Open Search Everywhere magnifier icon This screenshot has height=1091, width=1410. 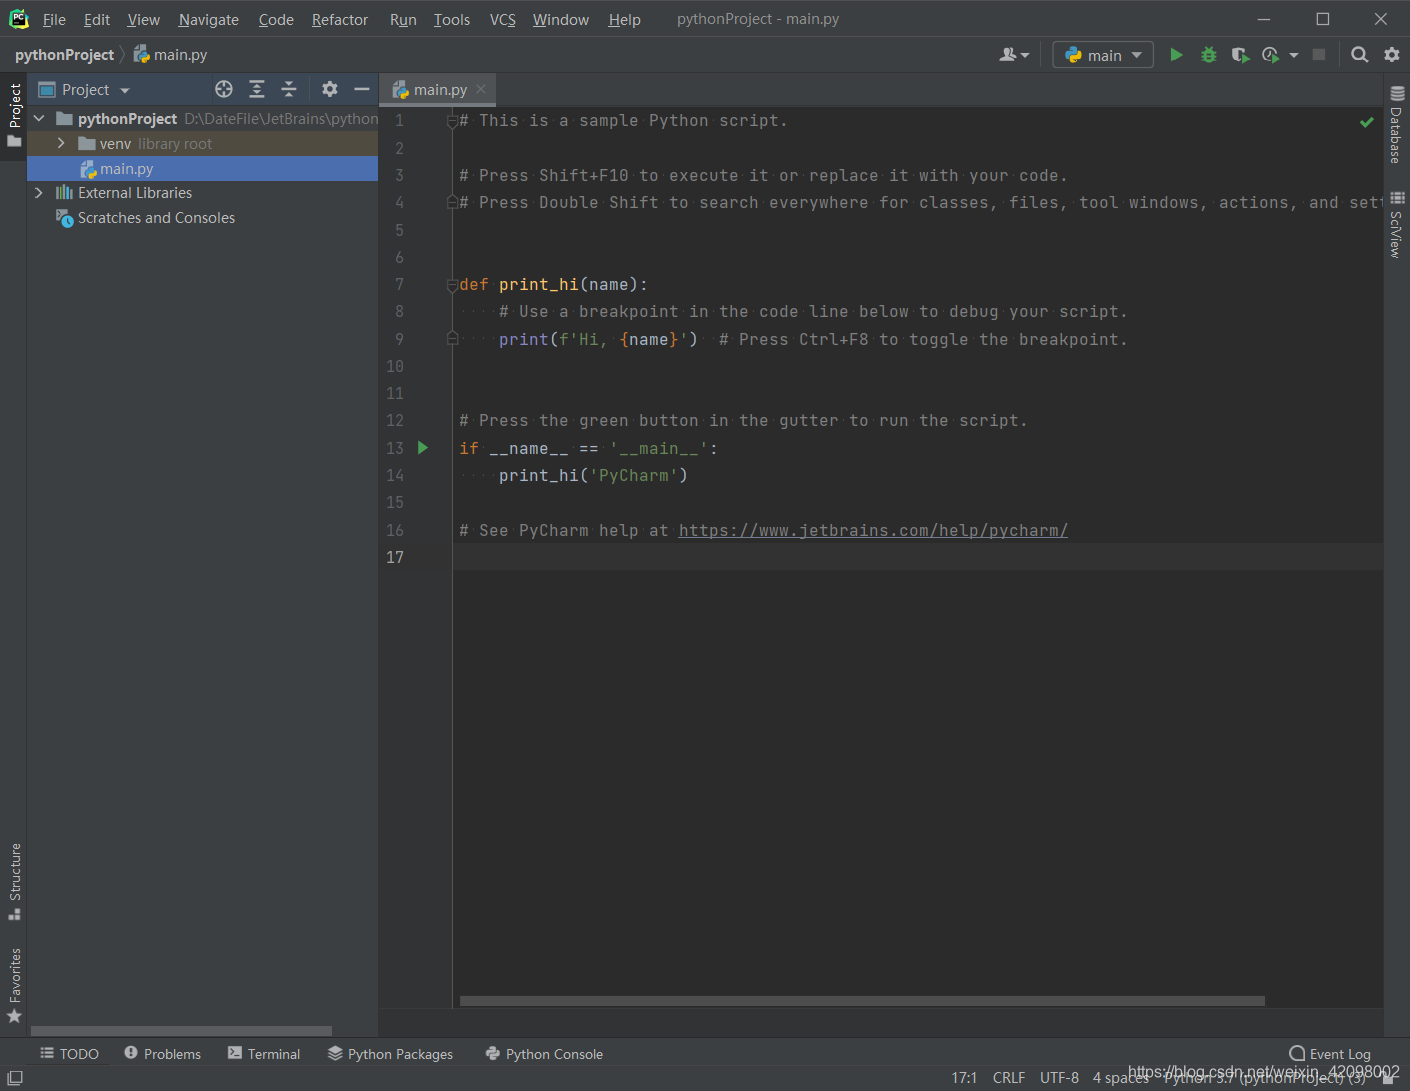[1359, 55]
